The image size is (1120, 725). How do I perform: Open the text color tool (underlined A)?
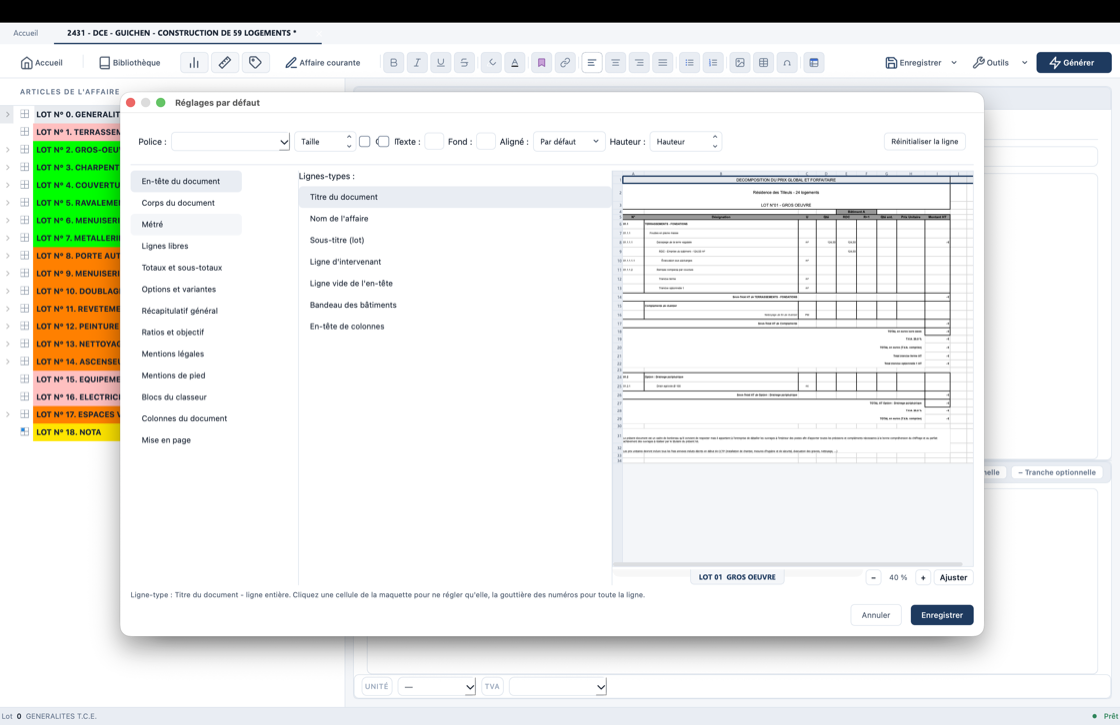(514, 63)
